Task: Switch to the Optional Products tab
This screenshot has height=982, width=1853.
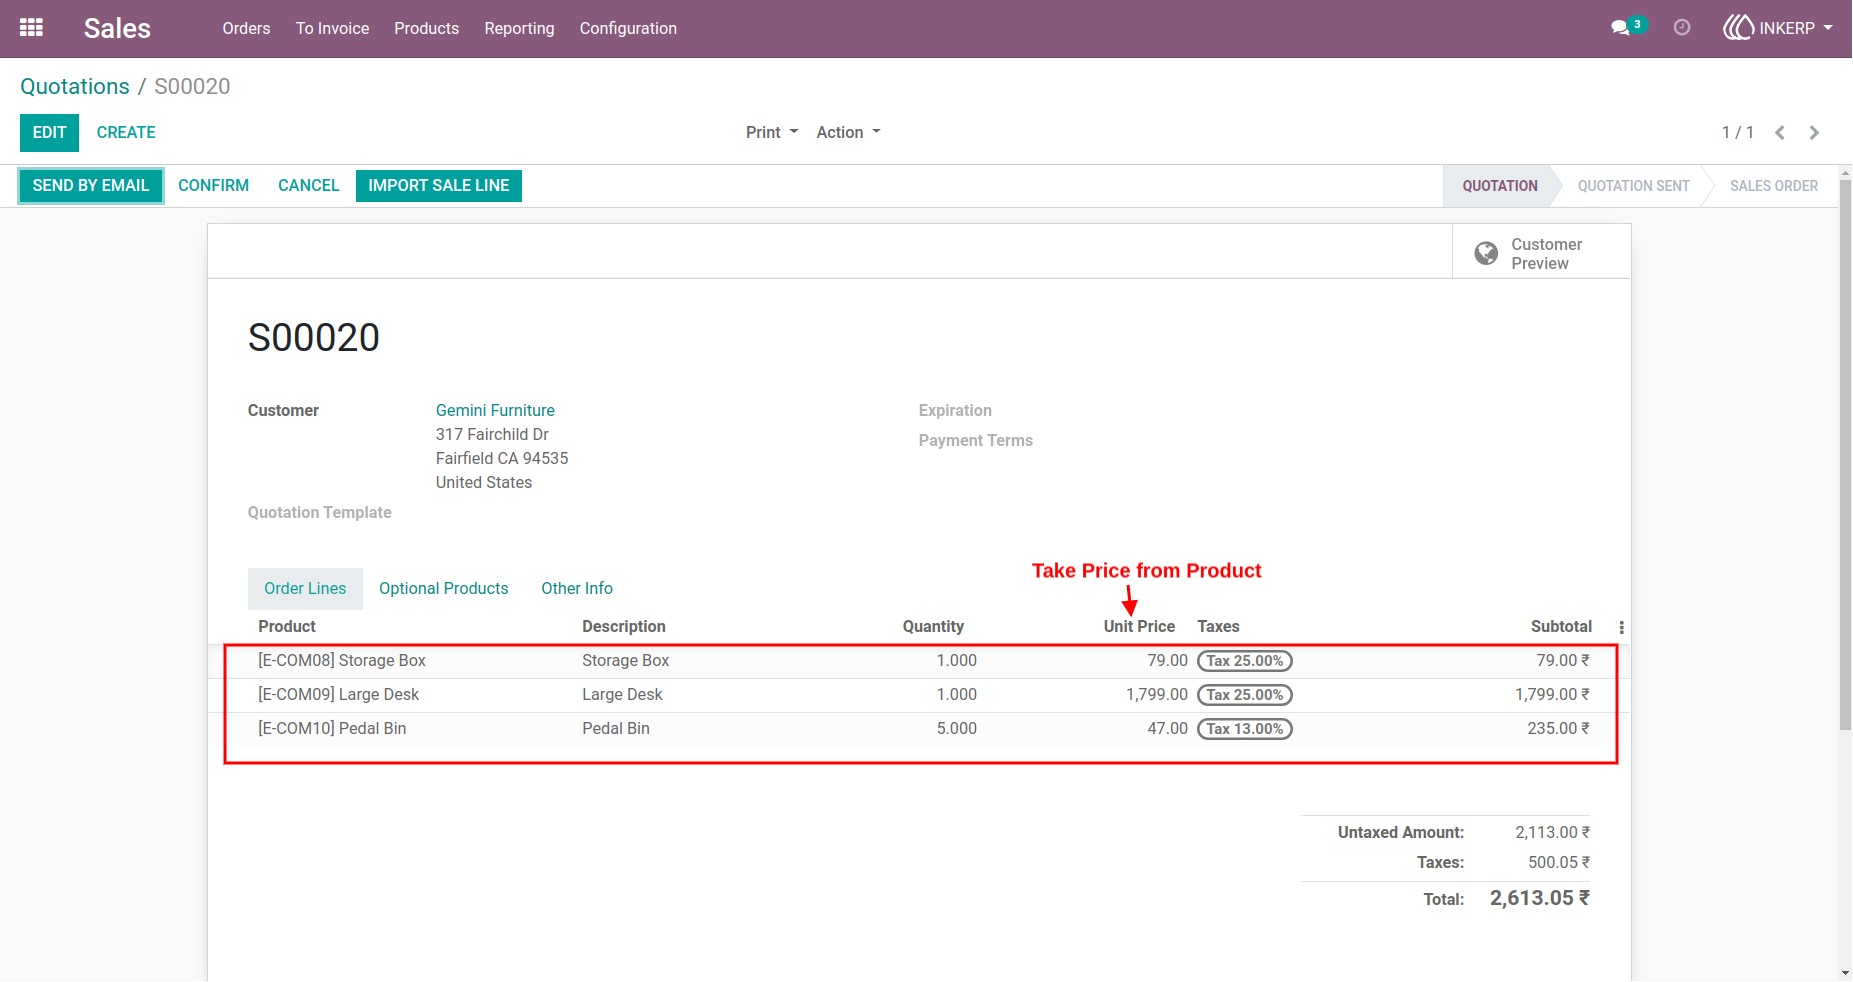Action: point(443,589)
